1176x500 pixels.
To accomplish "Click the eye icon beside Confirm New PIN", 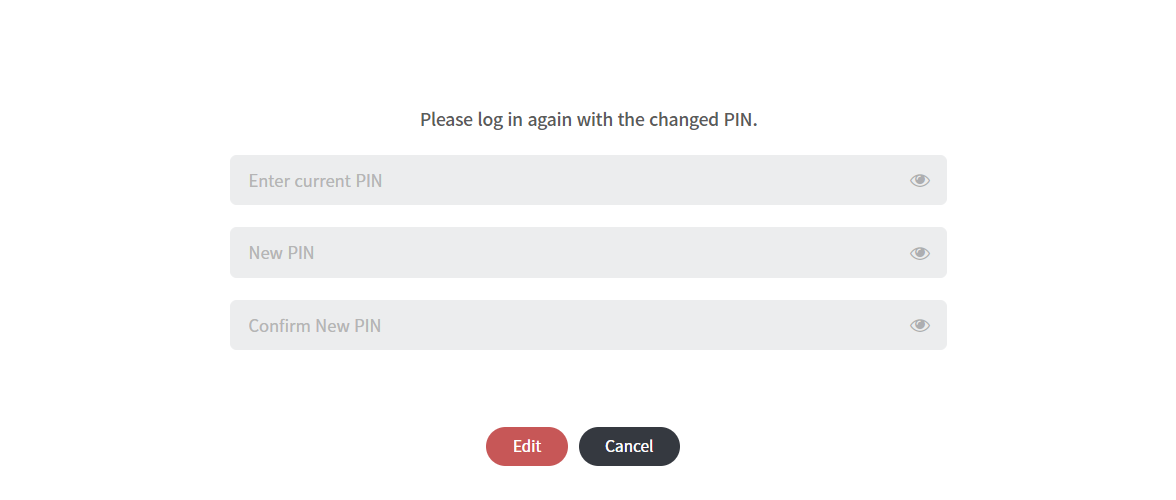I will [920, 325].
